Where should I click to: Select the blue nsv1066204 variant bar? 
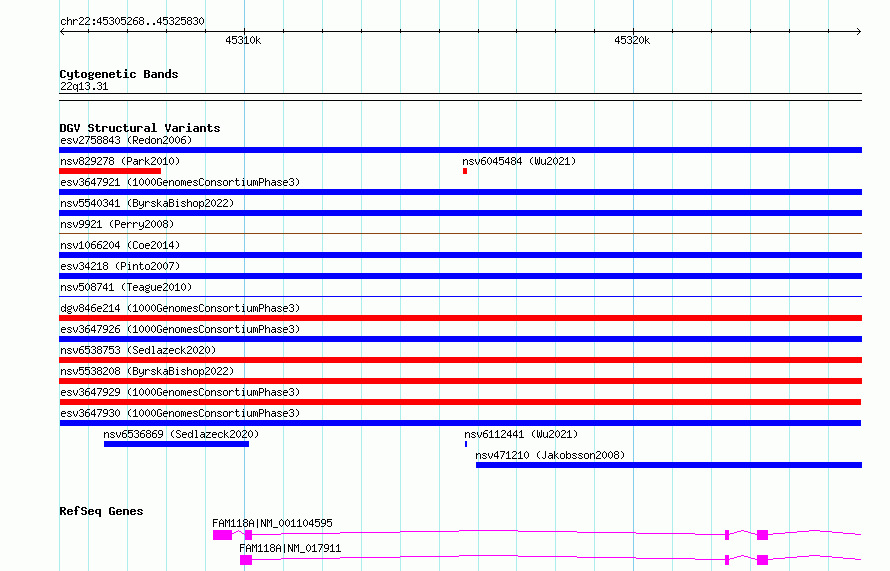point(460,255)
